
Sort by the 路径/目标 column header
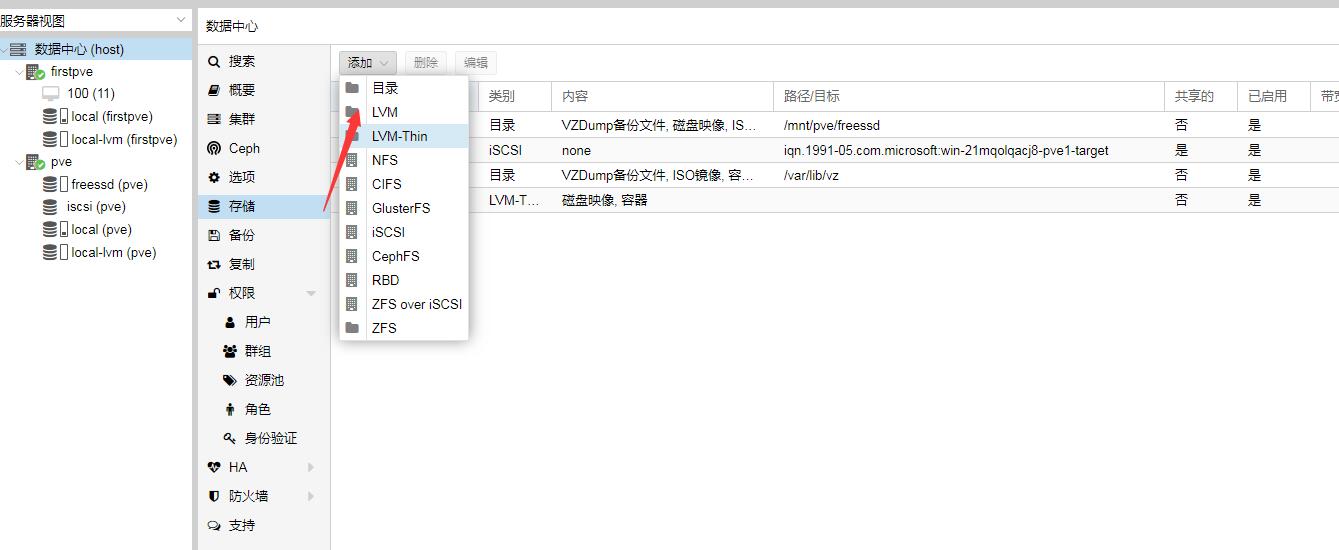point(811,97)
